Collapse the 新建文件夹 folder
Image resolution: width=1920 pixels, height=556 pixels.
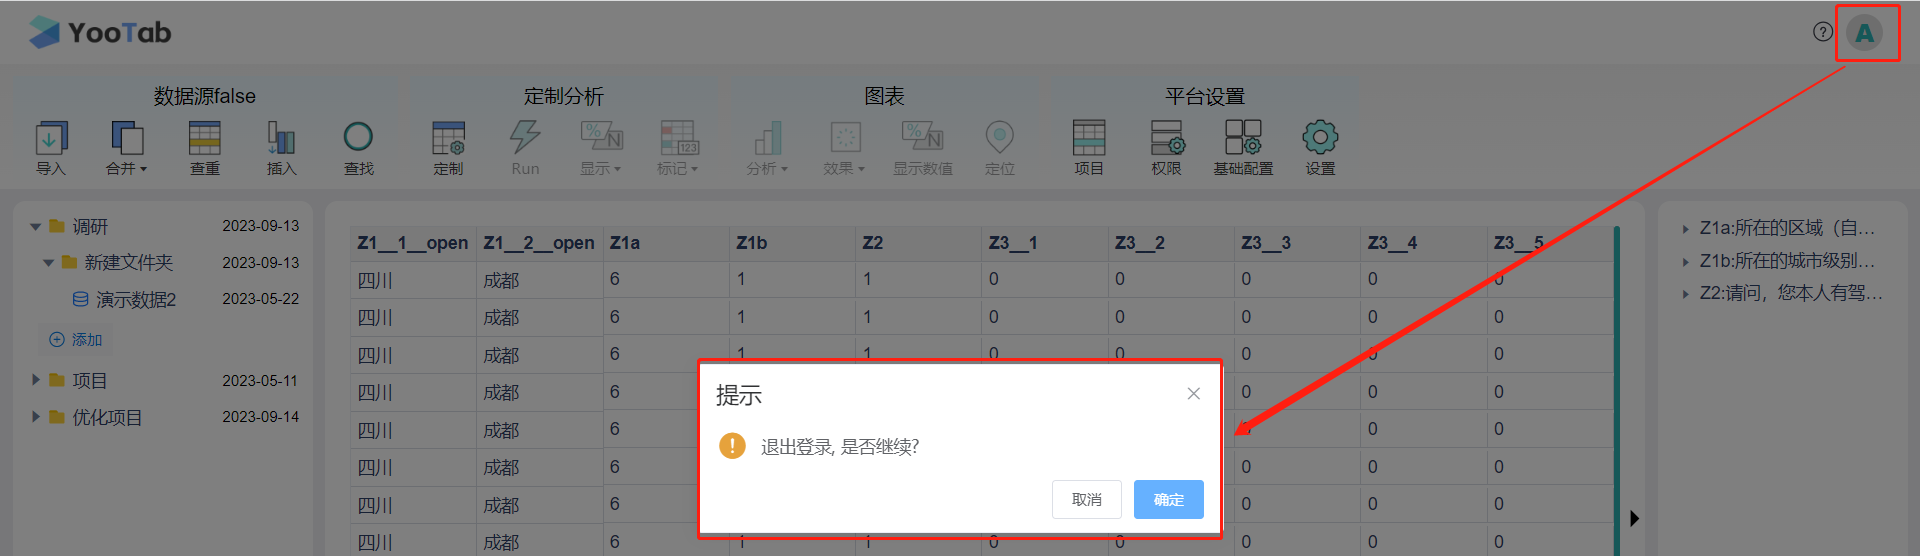point(48,263)
